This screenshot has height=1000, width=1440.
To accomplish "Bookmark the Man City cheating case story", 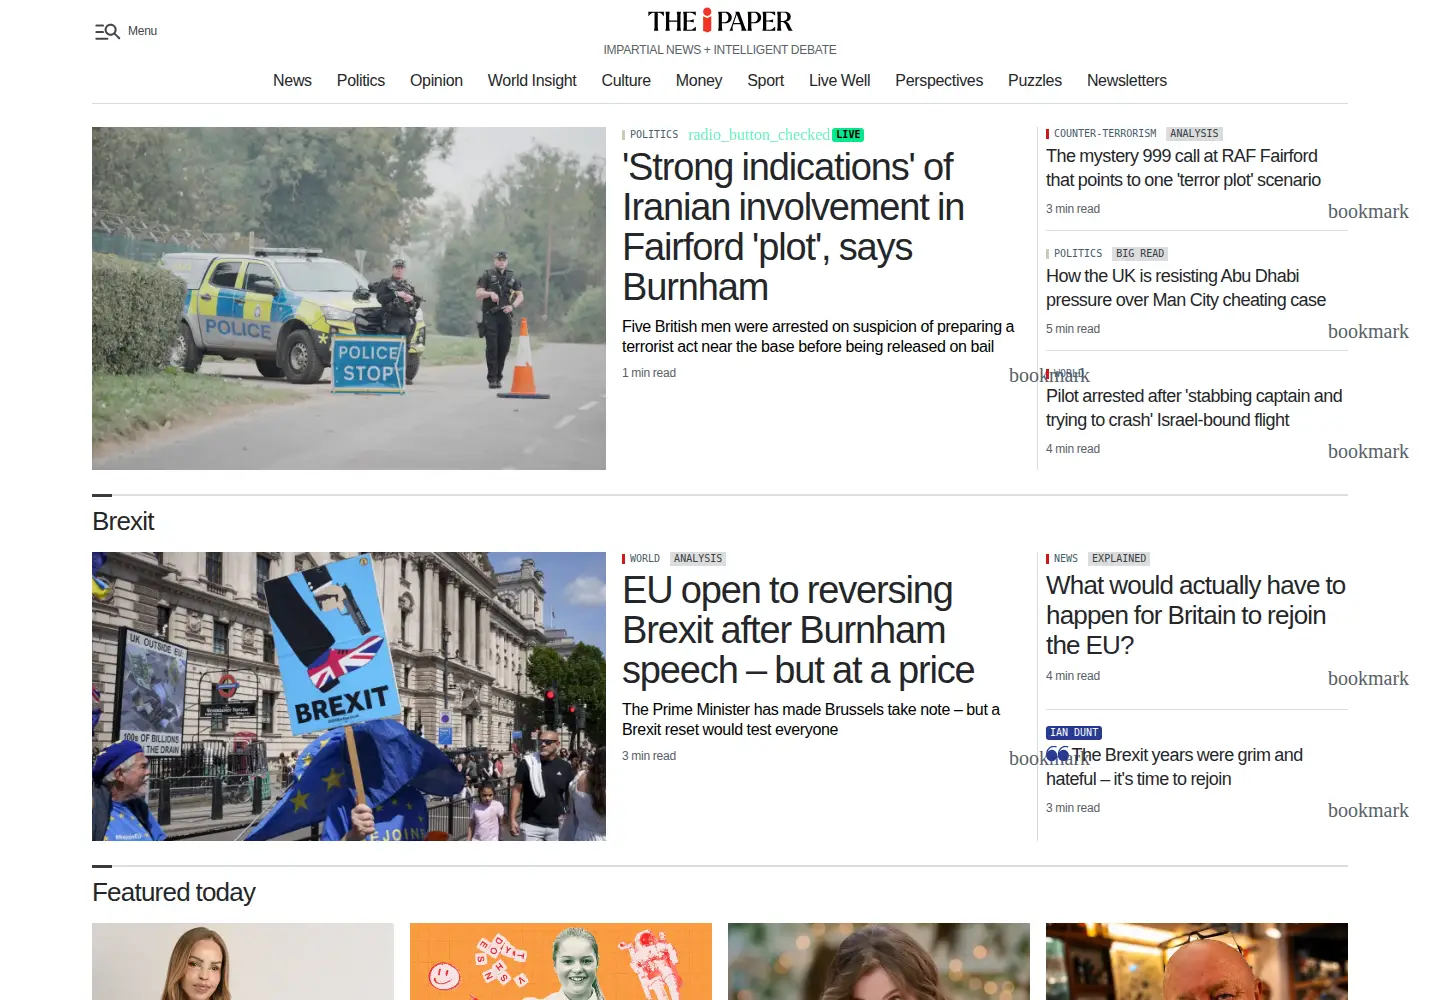I will (1368, 331).
